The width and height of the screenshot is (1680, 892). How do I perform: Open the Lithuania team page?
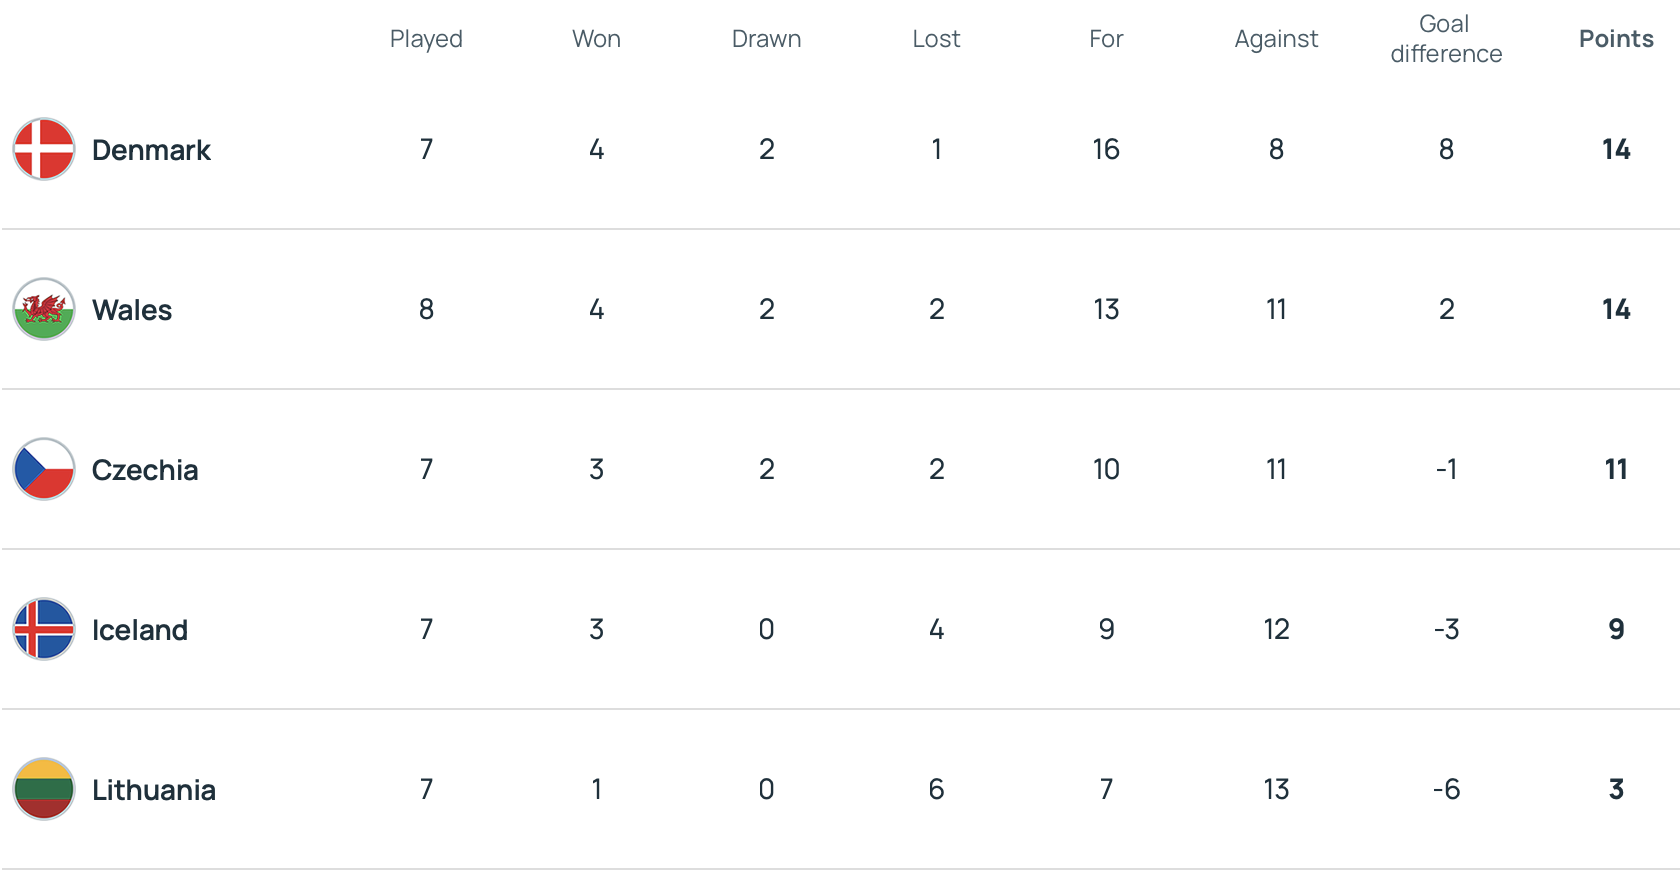point(154,790)
